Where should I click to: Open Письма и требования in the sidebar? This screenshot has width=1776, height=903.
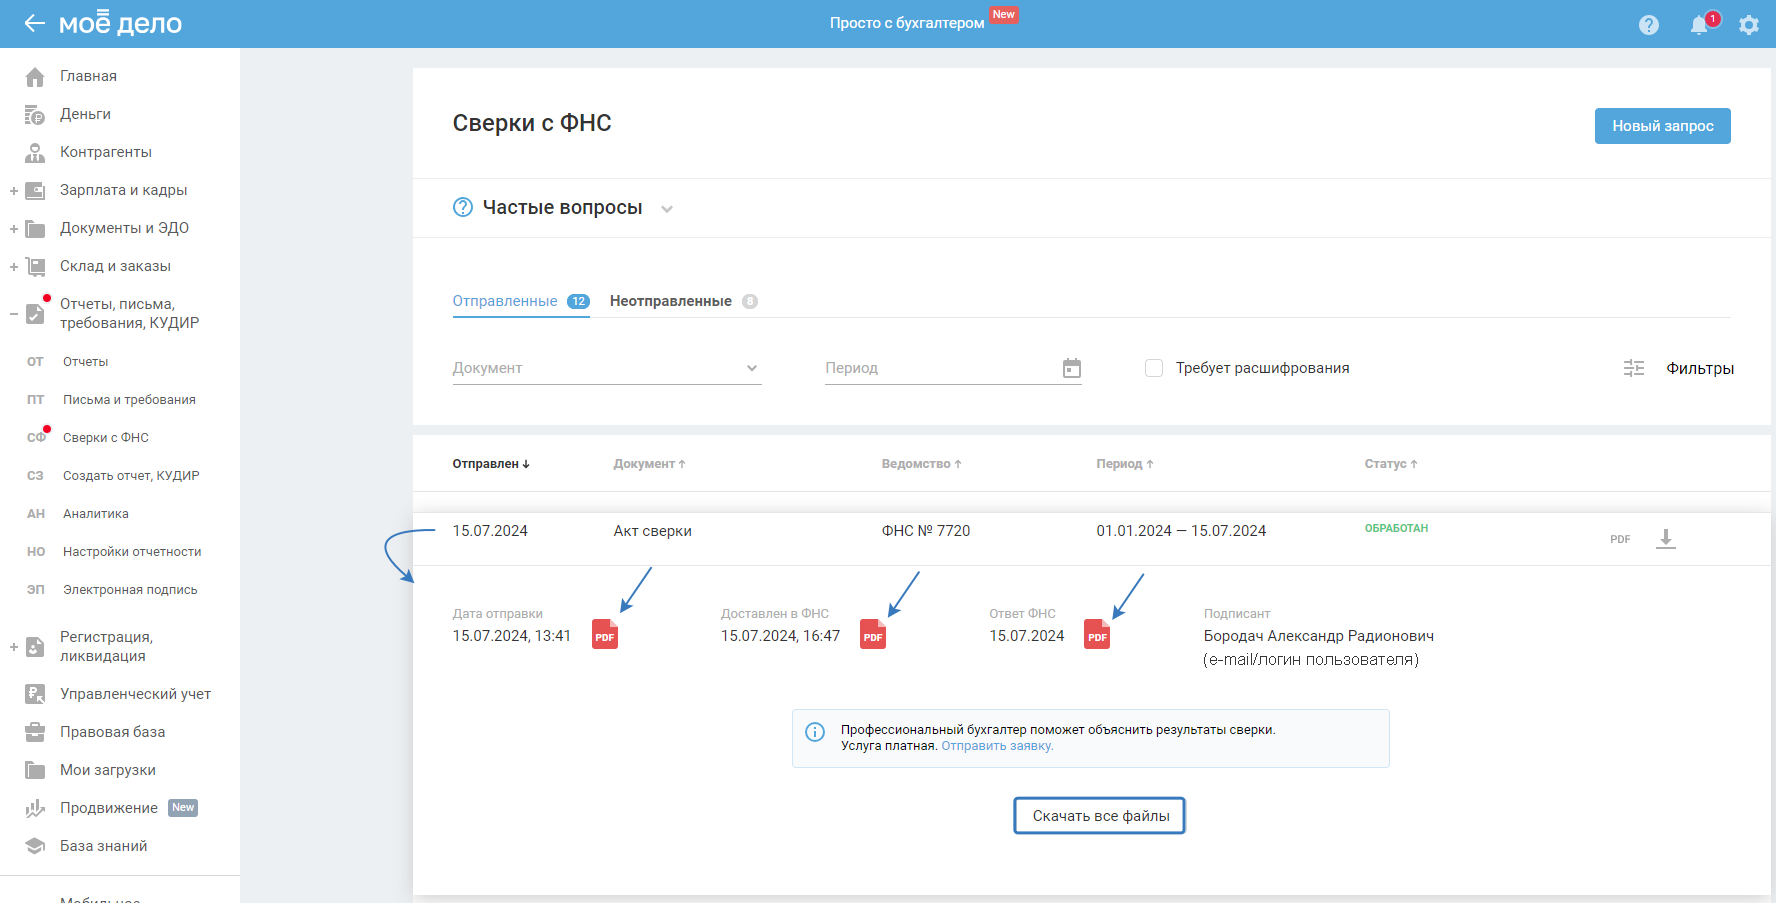129,400
